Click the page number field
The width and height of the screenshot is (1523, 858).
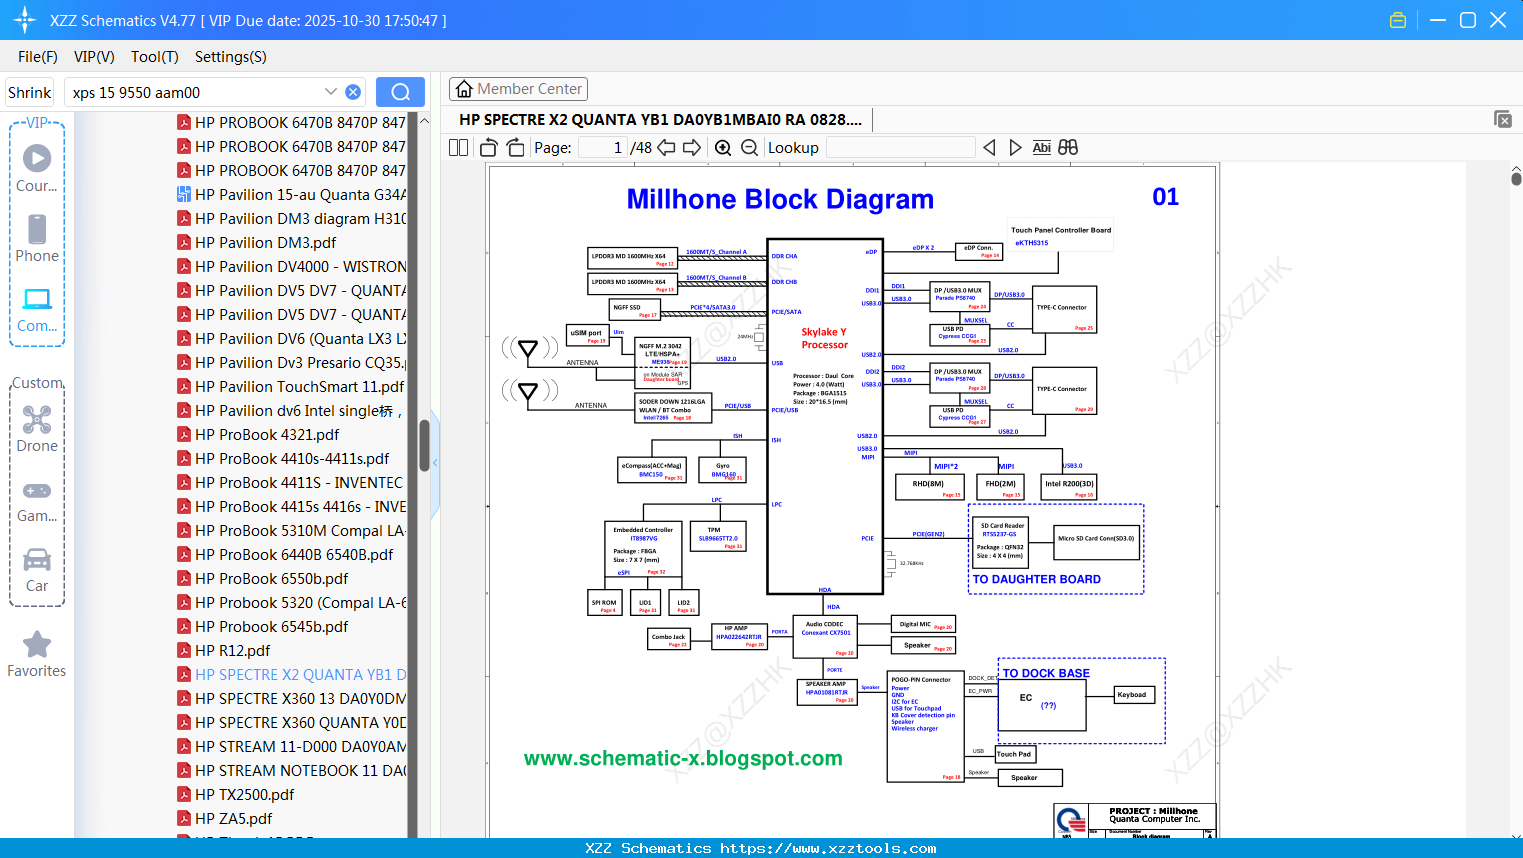[603, 147]
